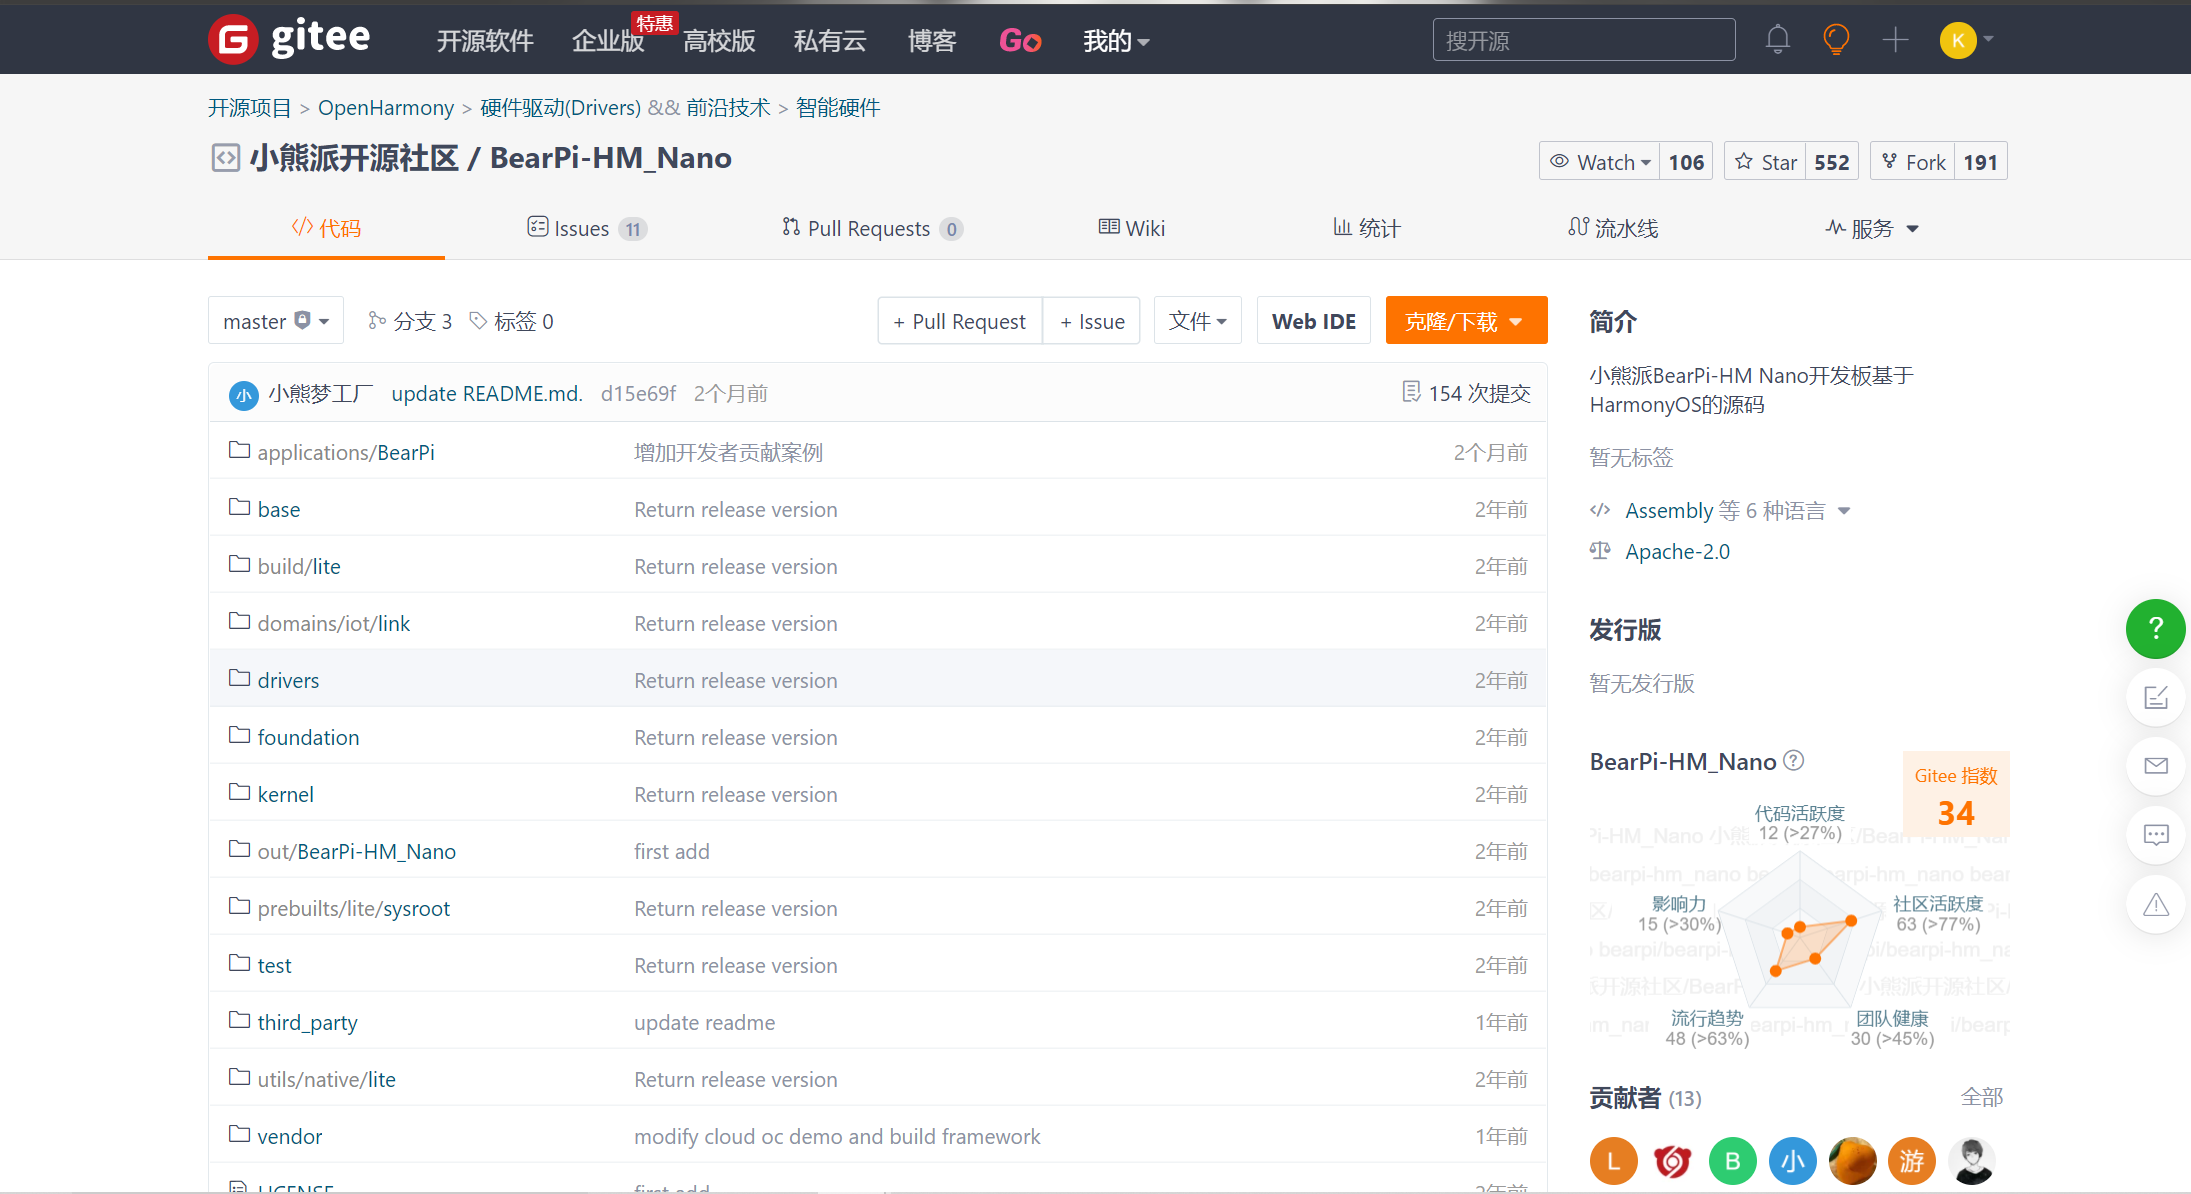This screenshot has width=2191, height=1194.
Task: Open 博客 in top navigation
Action: coord(932,41)
